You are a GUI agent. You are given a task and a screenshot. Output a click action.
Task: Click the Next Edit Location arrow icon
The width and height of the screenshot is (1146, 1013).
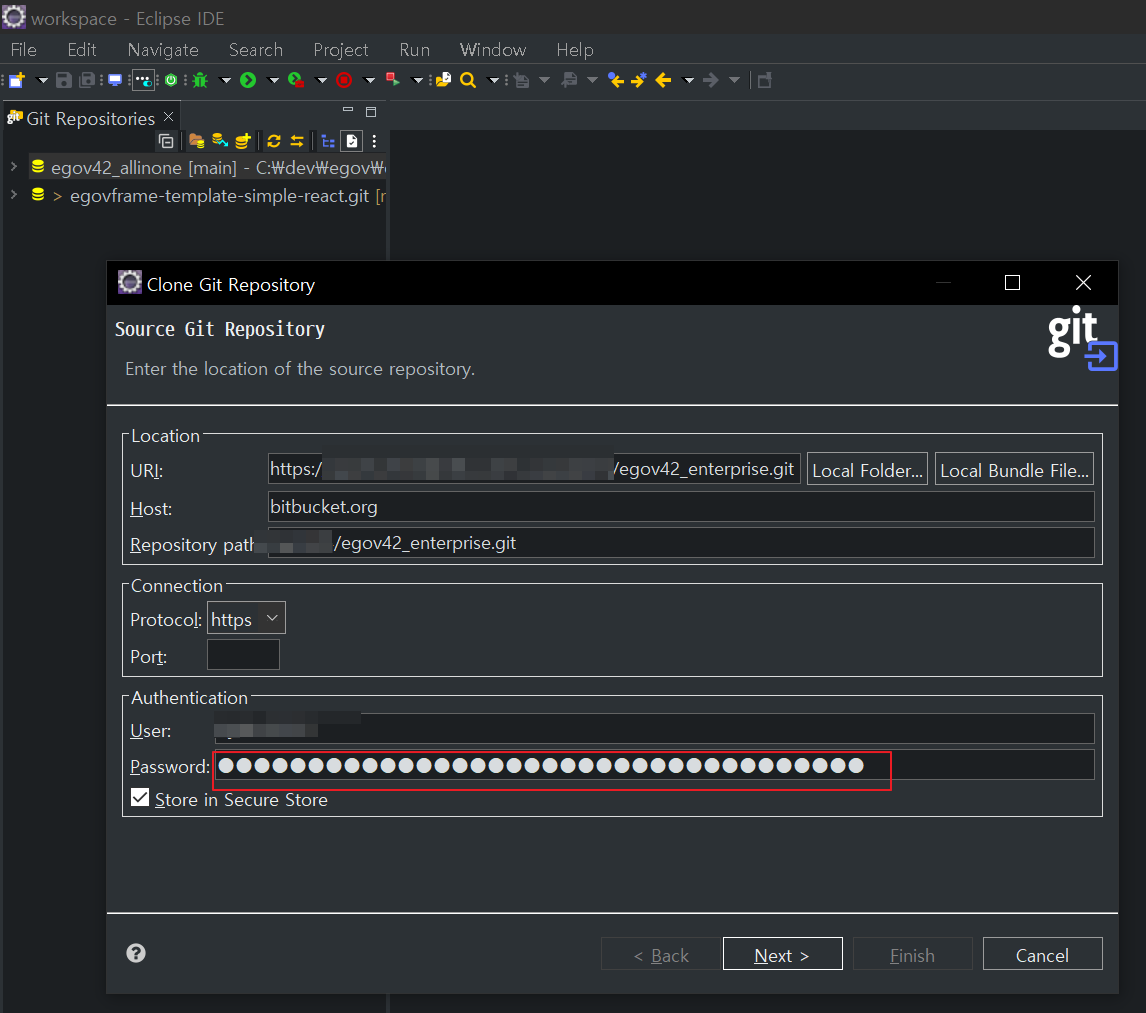click(639, 80)
